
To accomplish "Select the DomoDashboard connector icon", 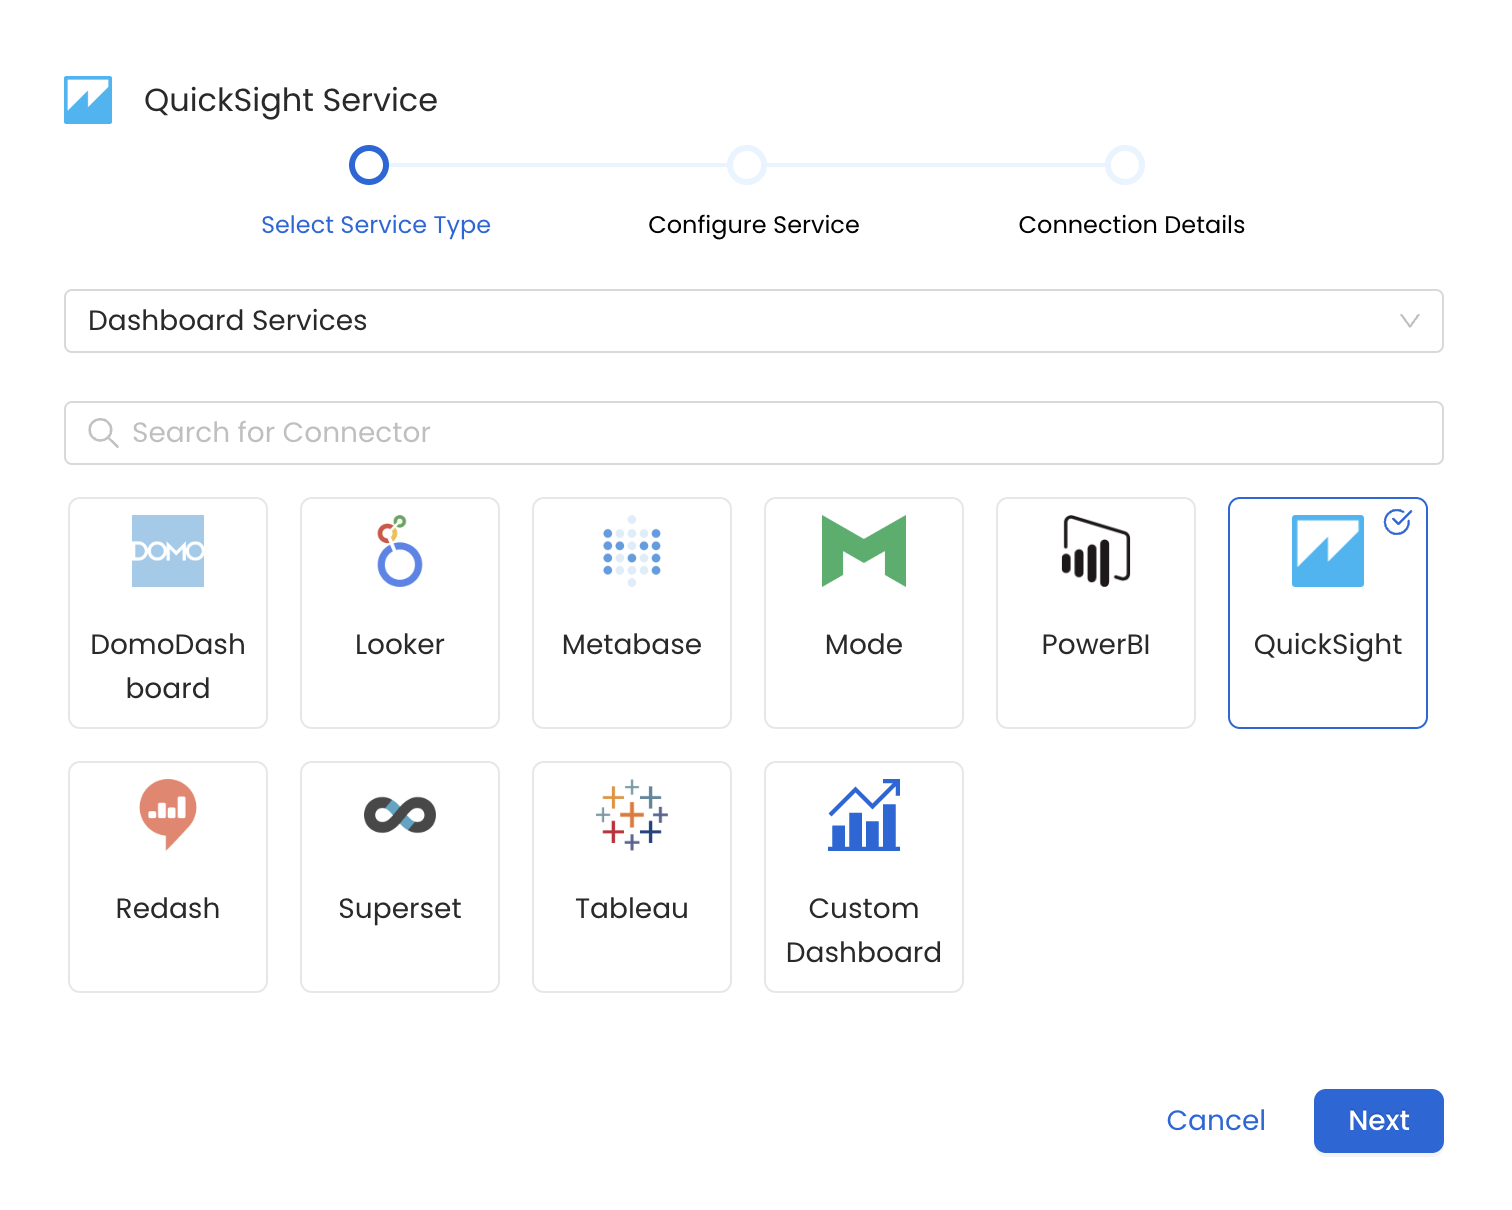I will tap(168, 551).
